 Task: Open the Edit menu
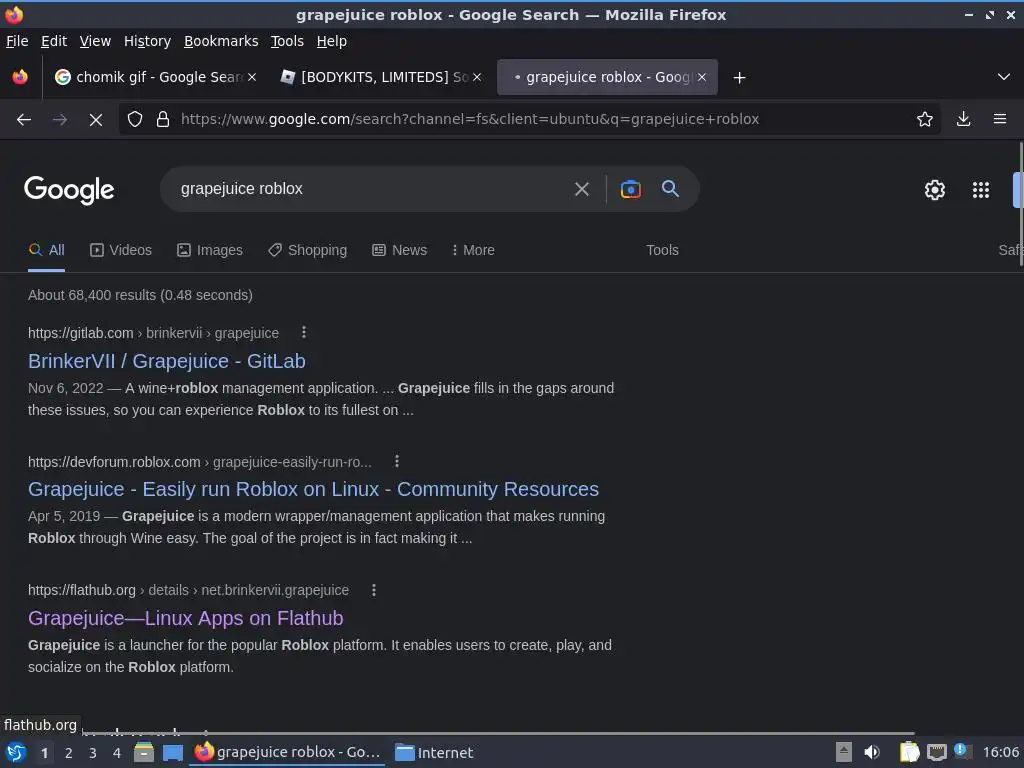coord(54,41)
